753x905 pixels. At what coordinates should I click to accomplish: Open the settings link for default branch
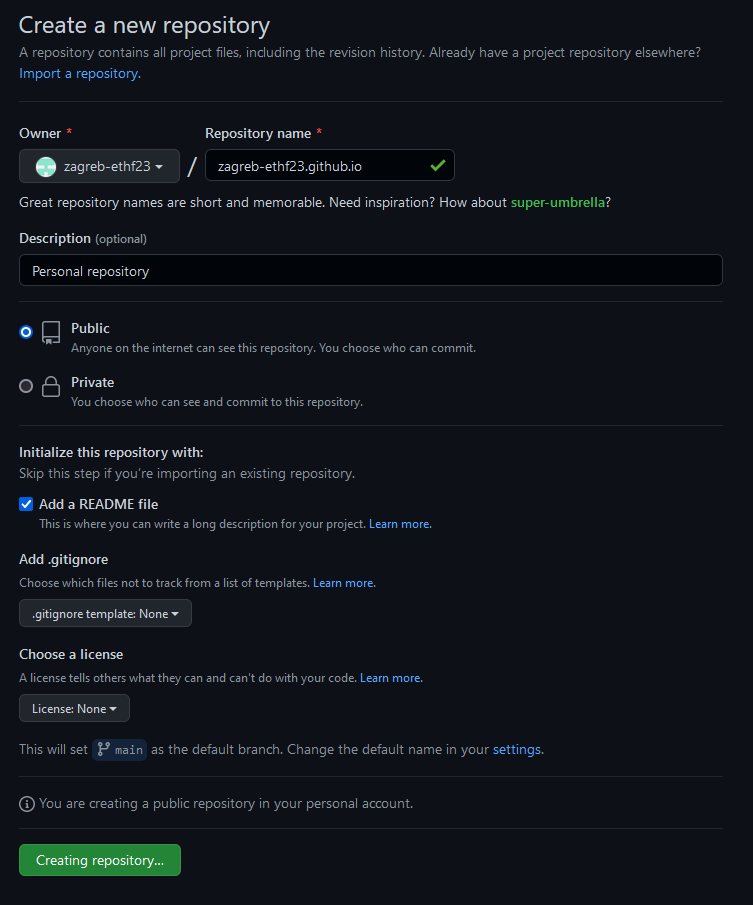click(517, 749)
